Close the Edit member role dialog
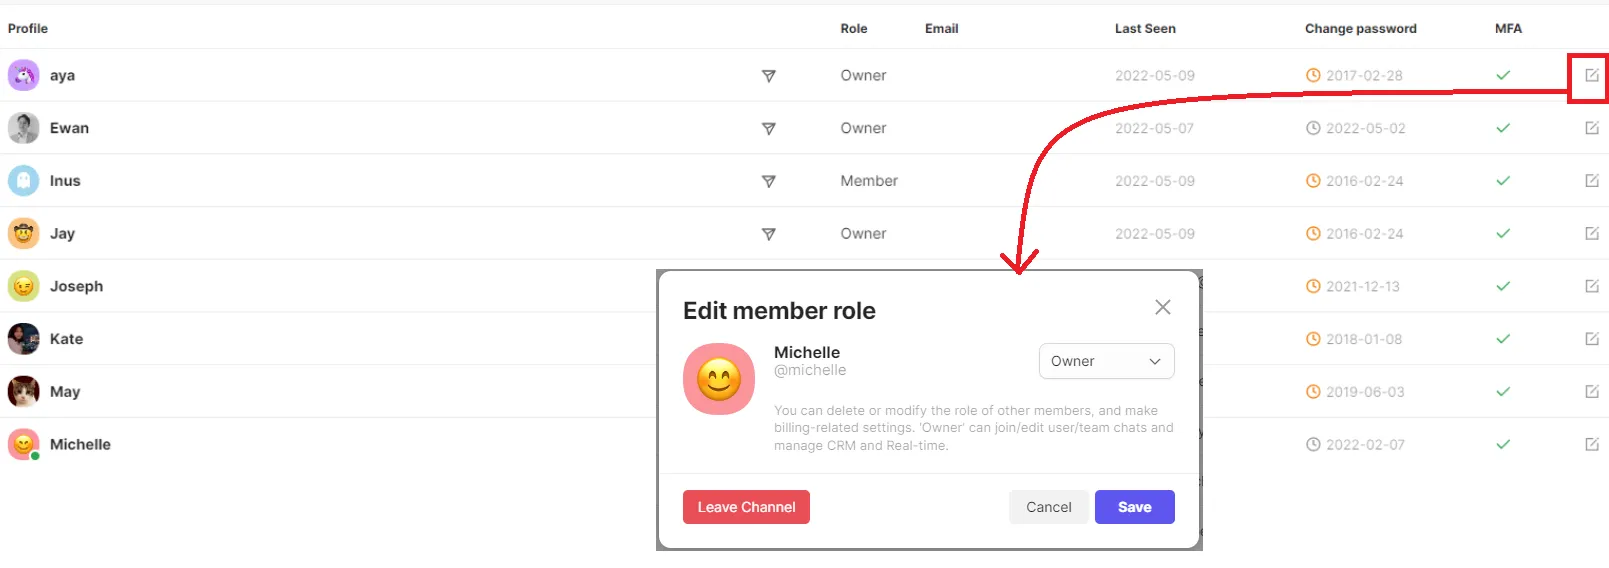This screenshot has height=568, width=1609. (1162, 307)
